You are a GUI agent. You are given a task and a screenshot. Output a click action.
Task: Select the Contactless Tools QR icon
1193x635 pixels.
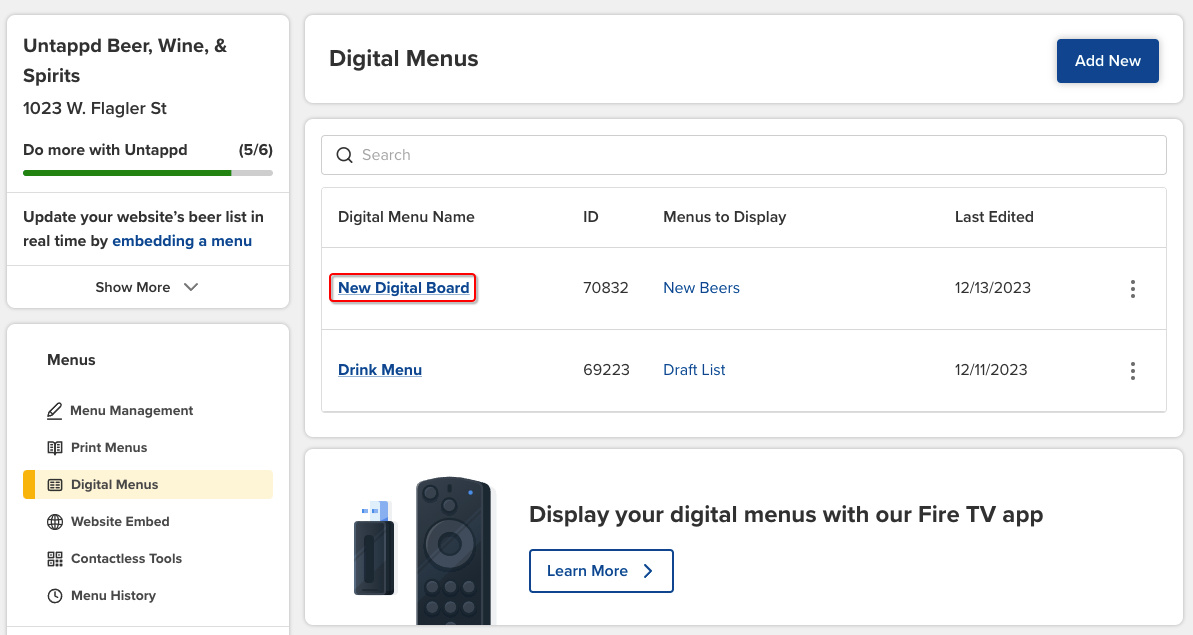point(52,558)
